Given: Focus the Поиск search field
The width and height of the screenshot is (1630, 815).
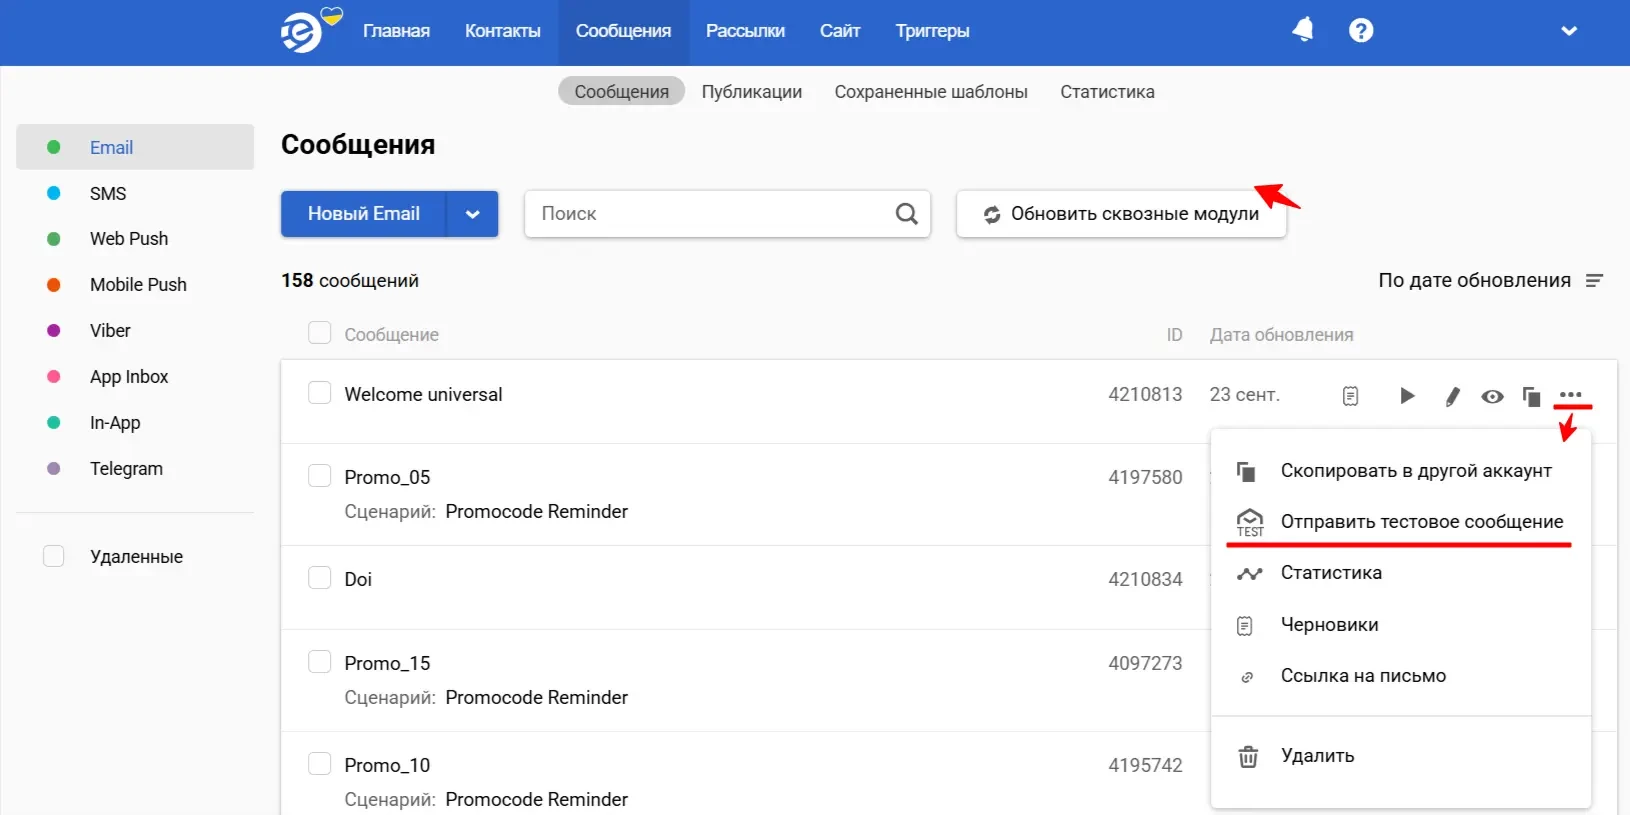Looking at the screenshot, I should pyautogui.click(x=710, y=214).
